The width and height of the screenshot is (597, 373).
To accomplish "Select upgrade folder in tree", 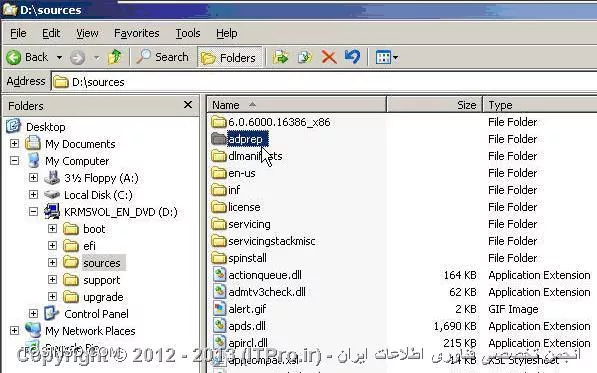I will coord(103,297).
